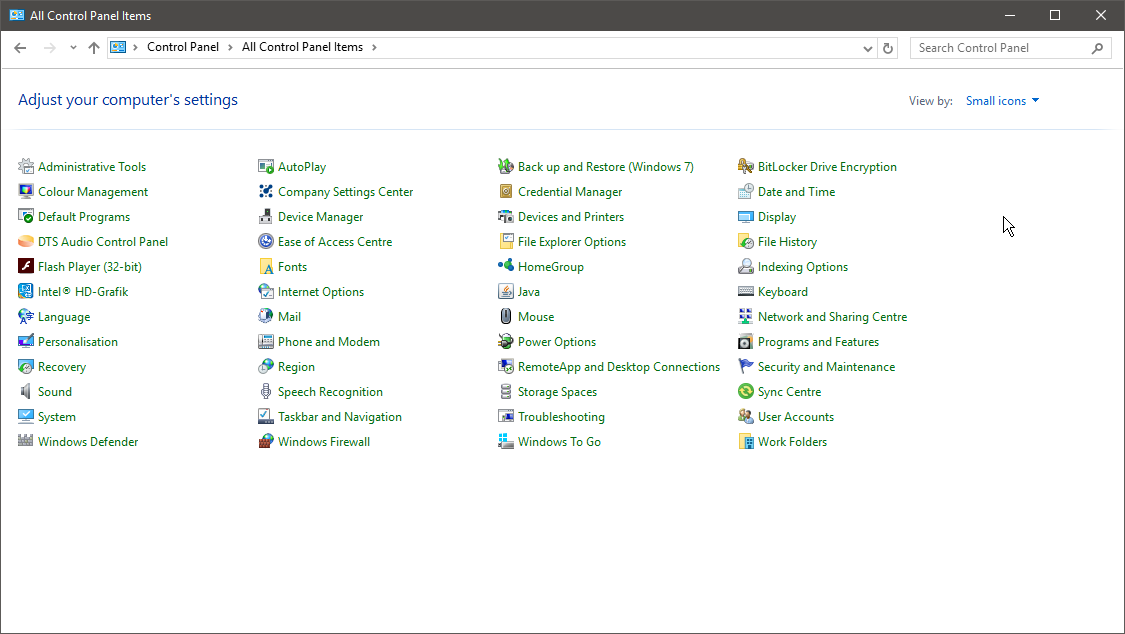Open the Work Folders link
The height and width of the screenshot is (634, 1125).
coord(792,442)
